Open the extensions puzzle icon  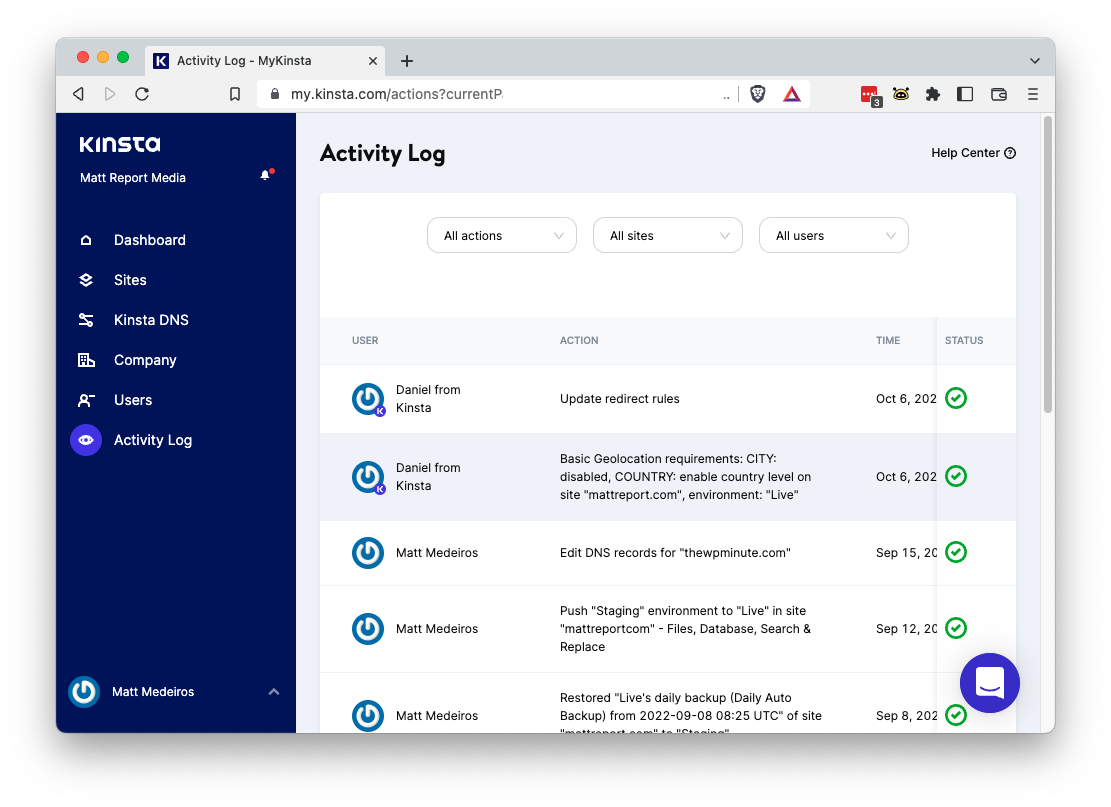point(932,94)
